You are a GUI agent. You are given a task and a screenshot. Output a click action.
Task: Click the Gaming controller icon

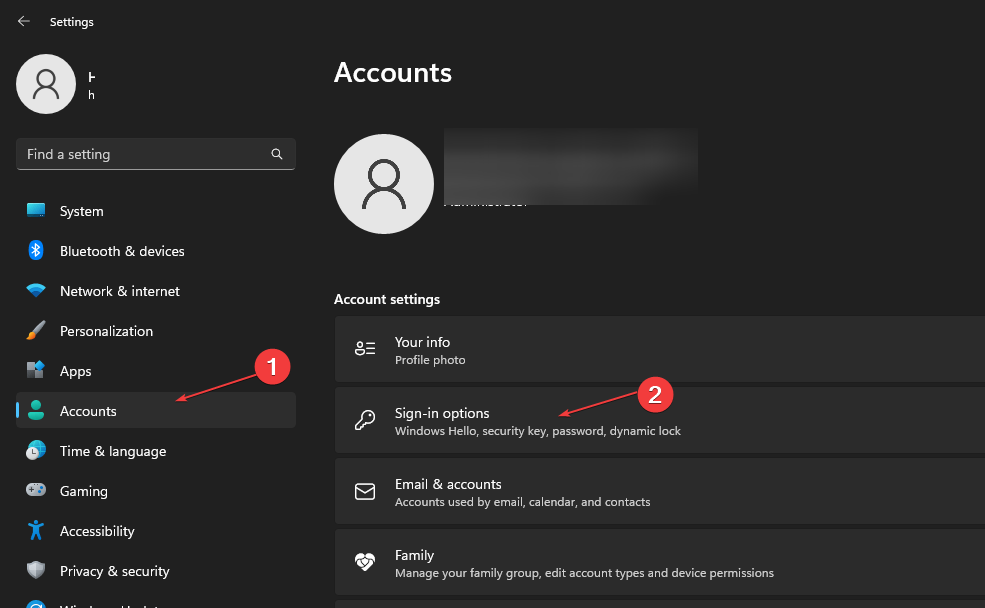tap(36, 490)
